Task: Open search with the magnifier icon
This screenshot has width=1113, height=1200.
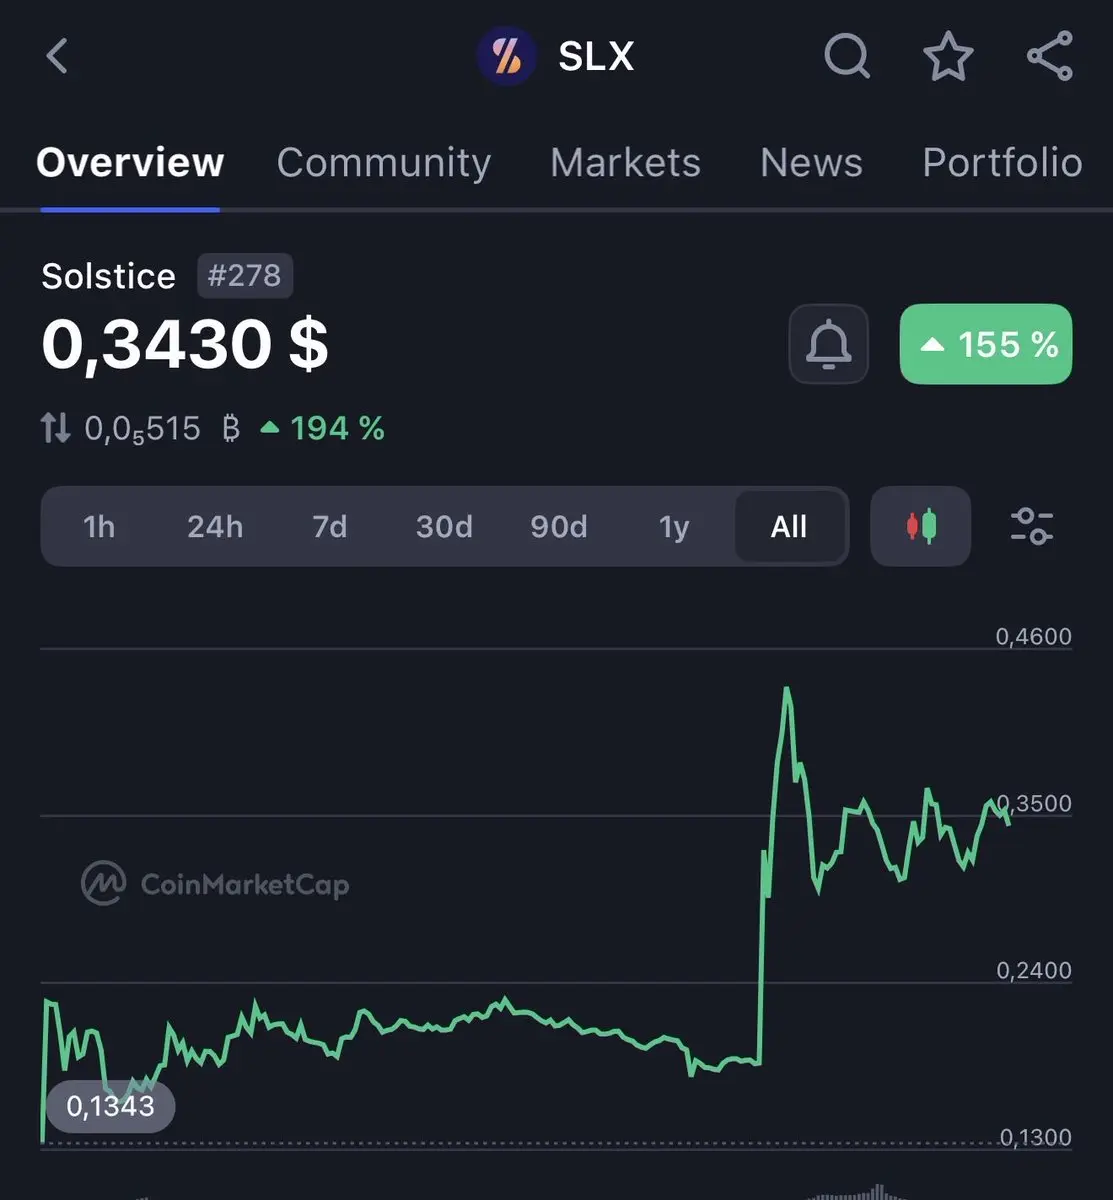Action: [x=847, y=56]
